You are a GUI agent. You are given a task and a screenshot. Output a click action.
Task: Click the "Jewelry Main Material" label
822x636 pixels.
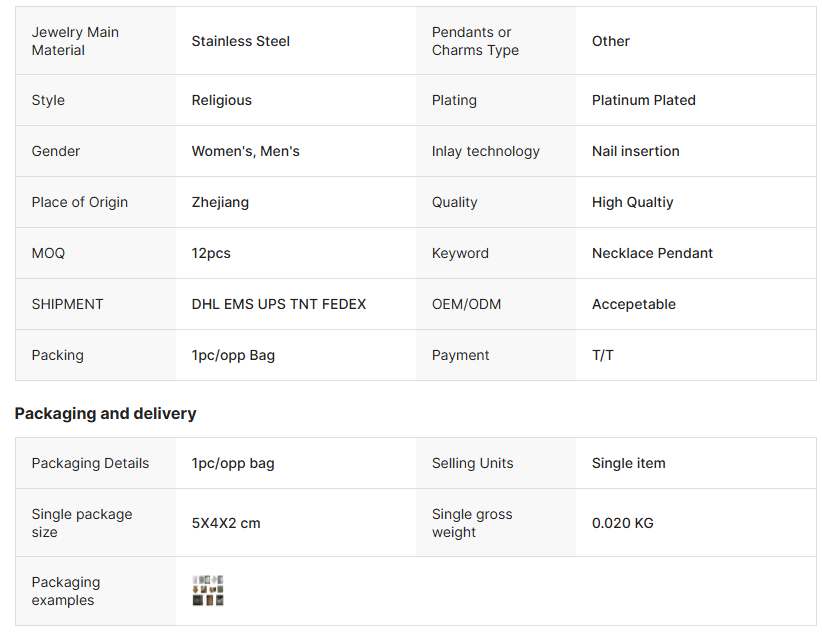pyautogui.click(x=75, y=41)
